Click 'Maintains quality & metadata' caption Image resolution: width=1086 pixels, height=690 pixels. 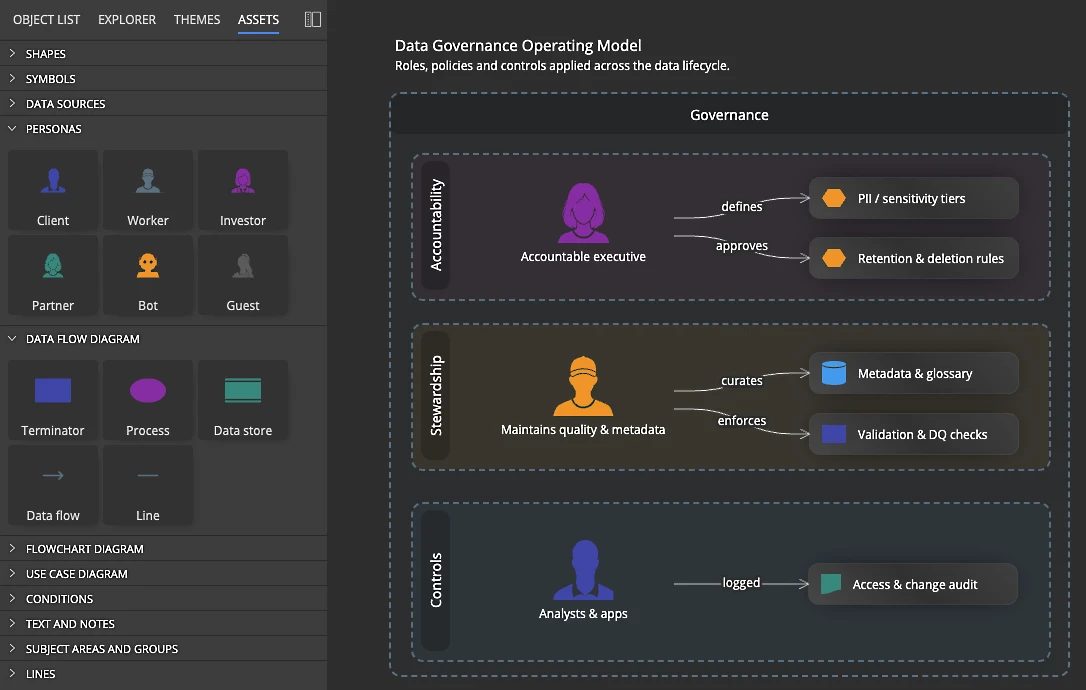583,430
